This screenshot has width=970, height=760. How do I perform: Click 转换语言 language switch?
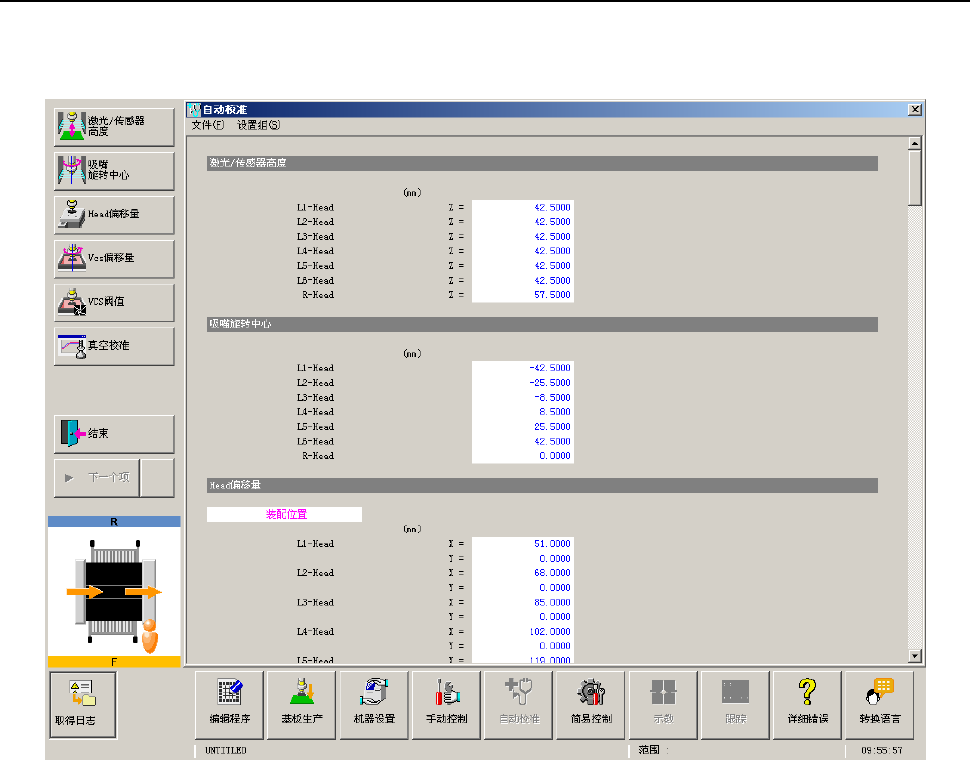(880, 705)
